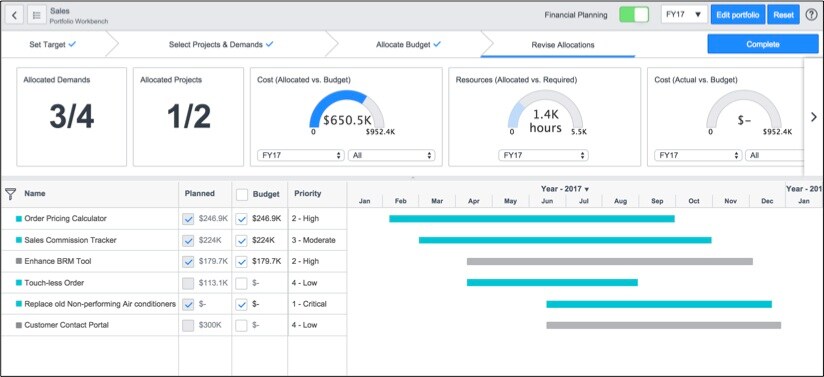Click gray square beside Enhance BRM Tool
Image resolution: width=824 pixels, height=377 pixels.
19,261
